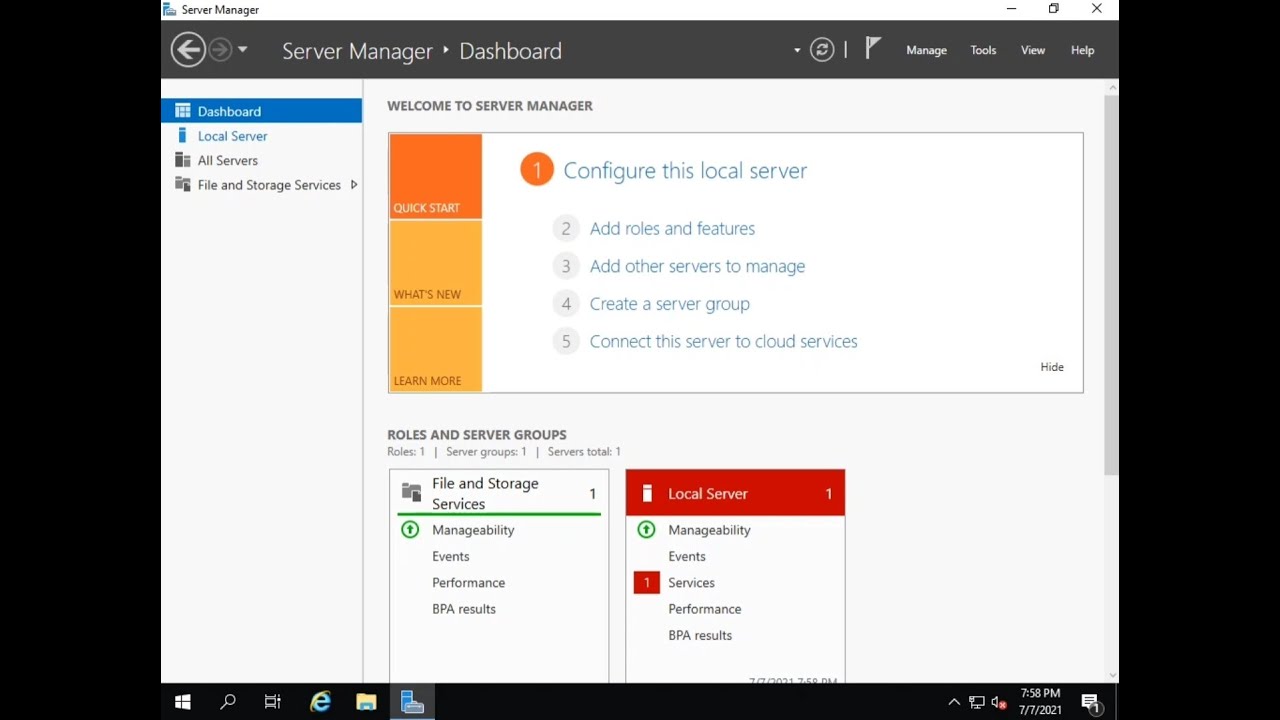Click Add other servers to manage
The image size is (1280, 720).
[697, 266]
